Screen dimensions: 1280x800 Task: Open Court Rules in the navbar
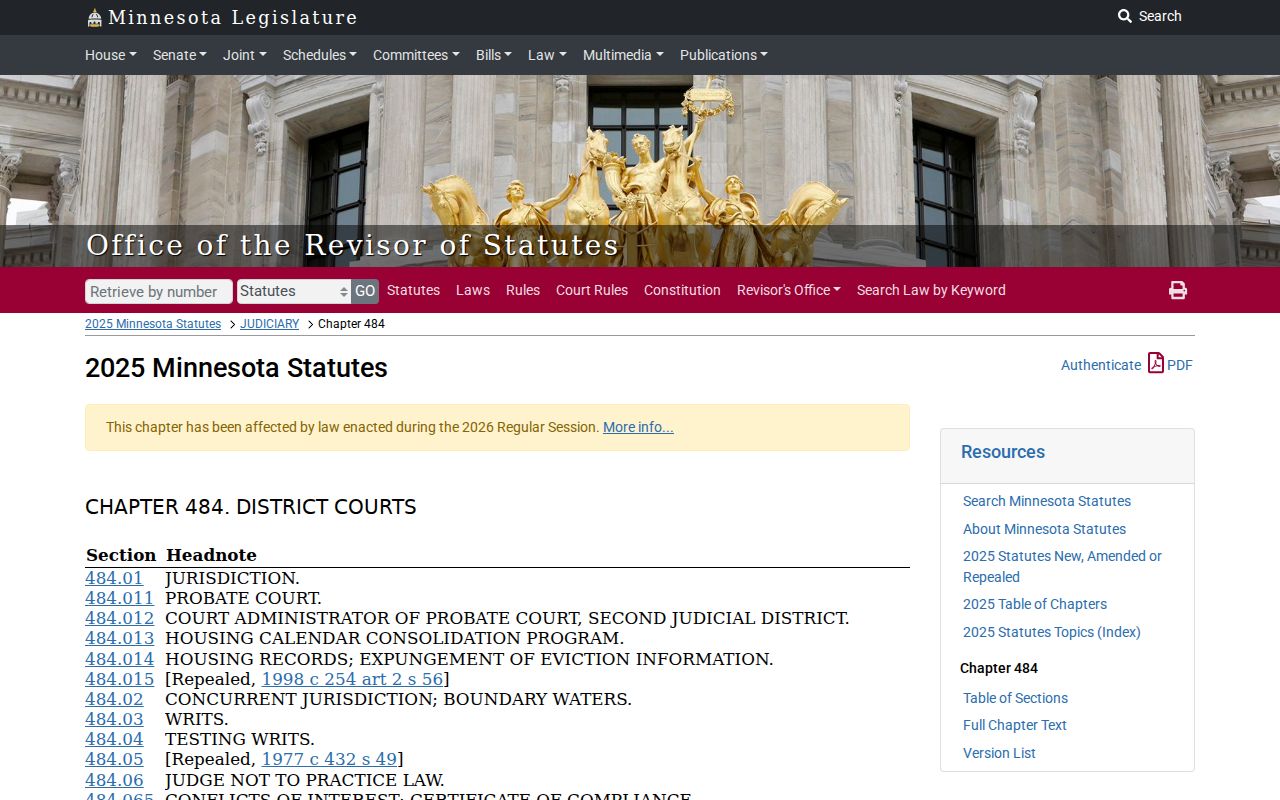coord(592,290)
